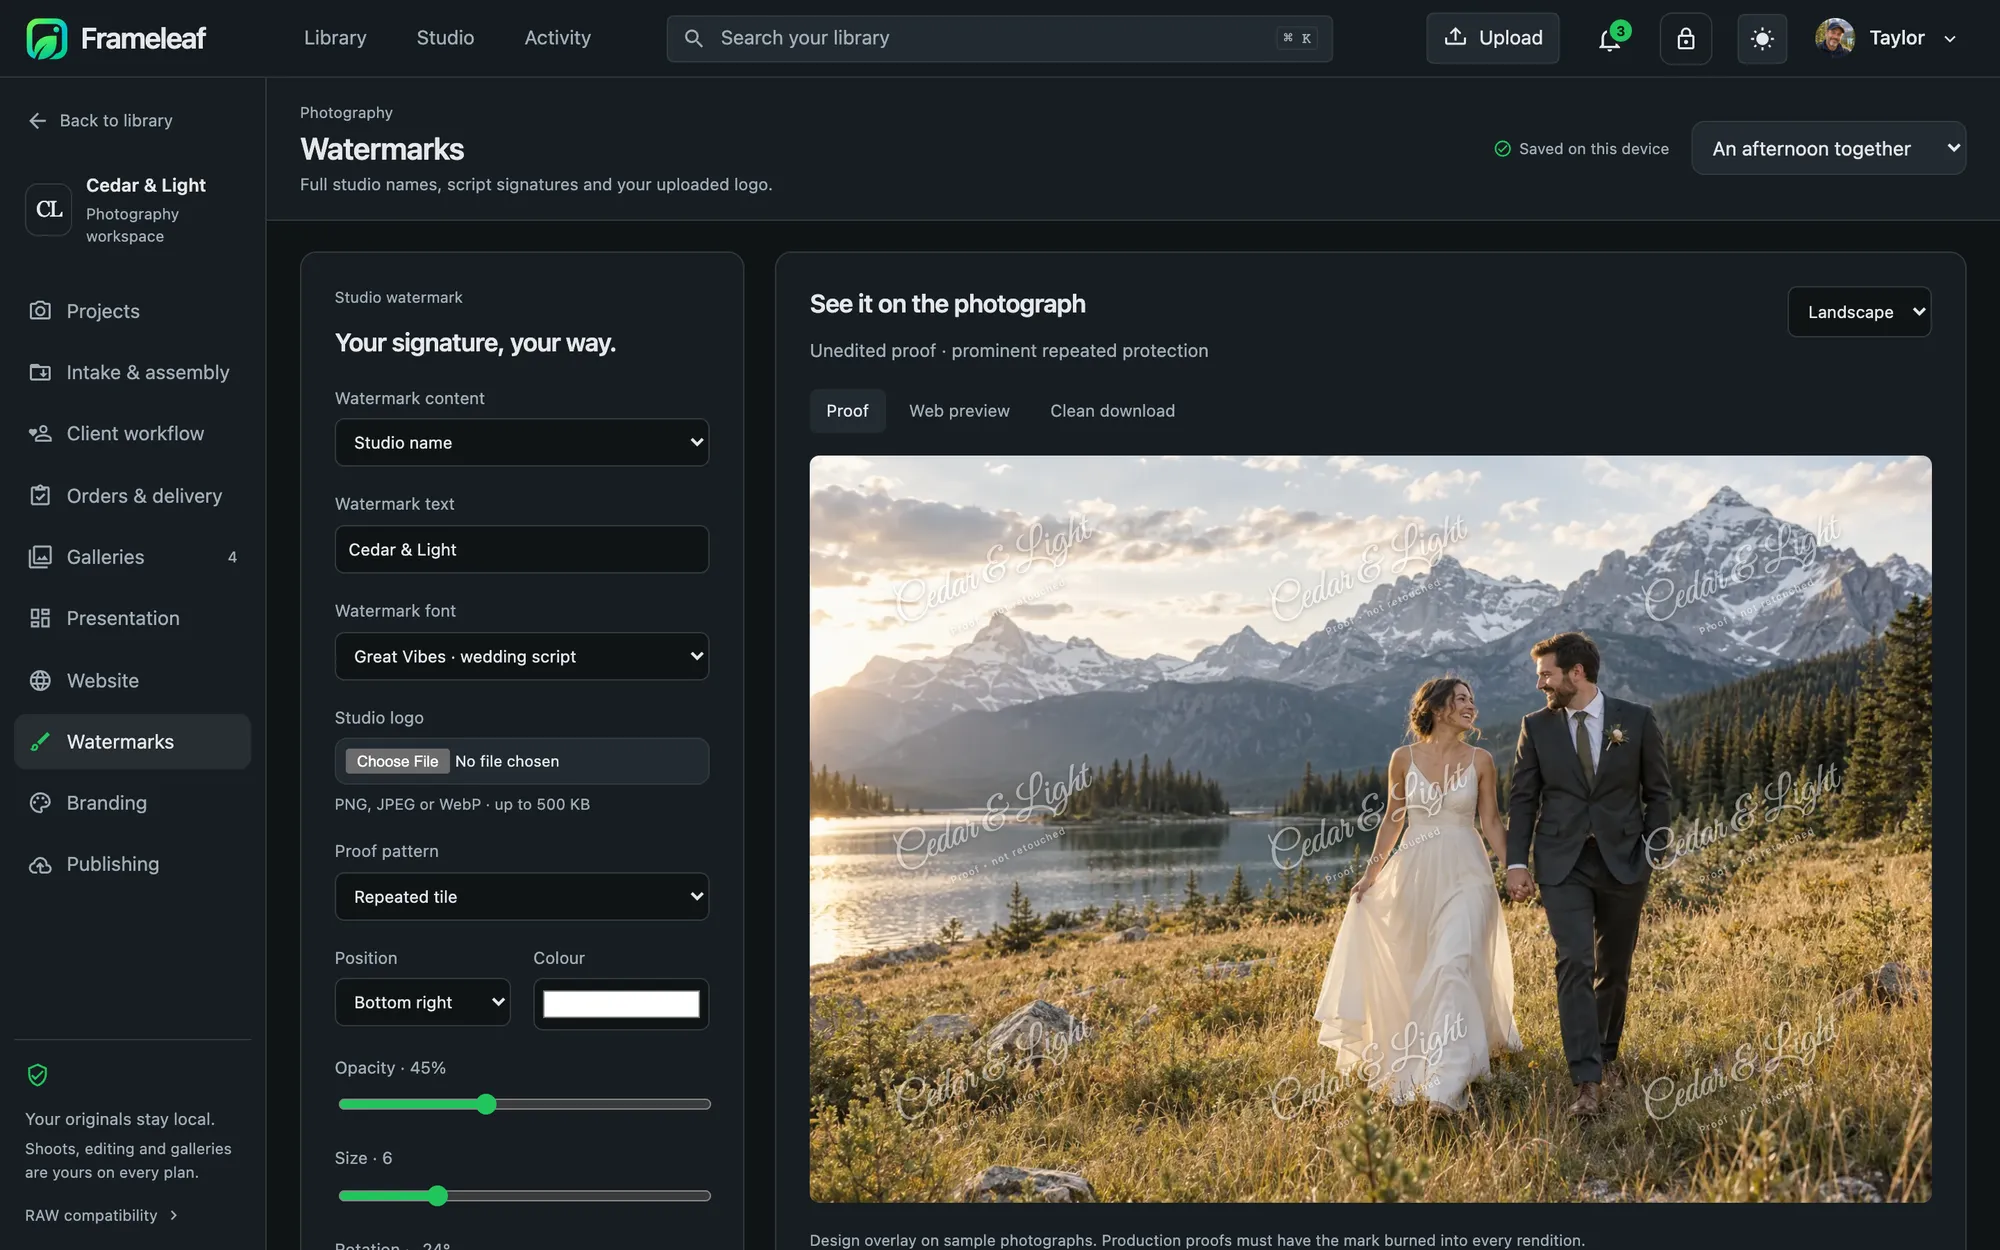Open the Studio menu
Image resolution: width=2000 pixels, height=1250 pixels.
[x=445, y=38]
